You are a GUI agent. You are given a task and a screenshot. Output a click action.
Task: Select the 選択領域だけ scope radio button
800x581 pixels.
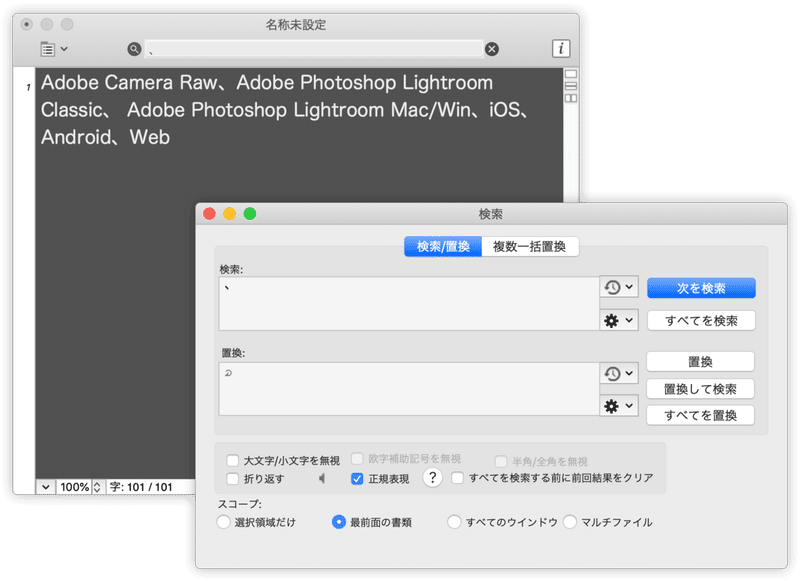click(223, 522)
